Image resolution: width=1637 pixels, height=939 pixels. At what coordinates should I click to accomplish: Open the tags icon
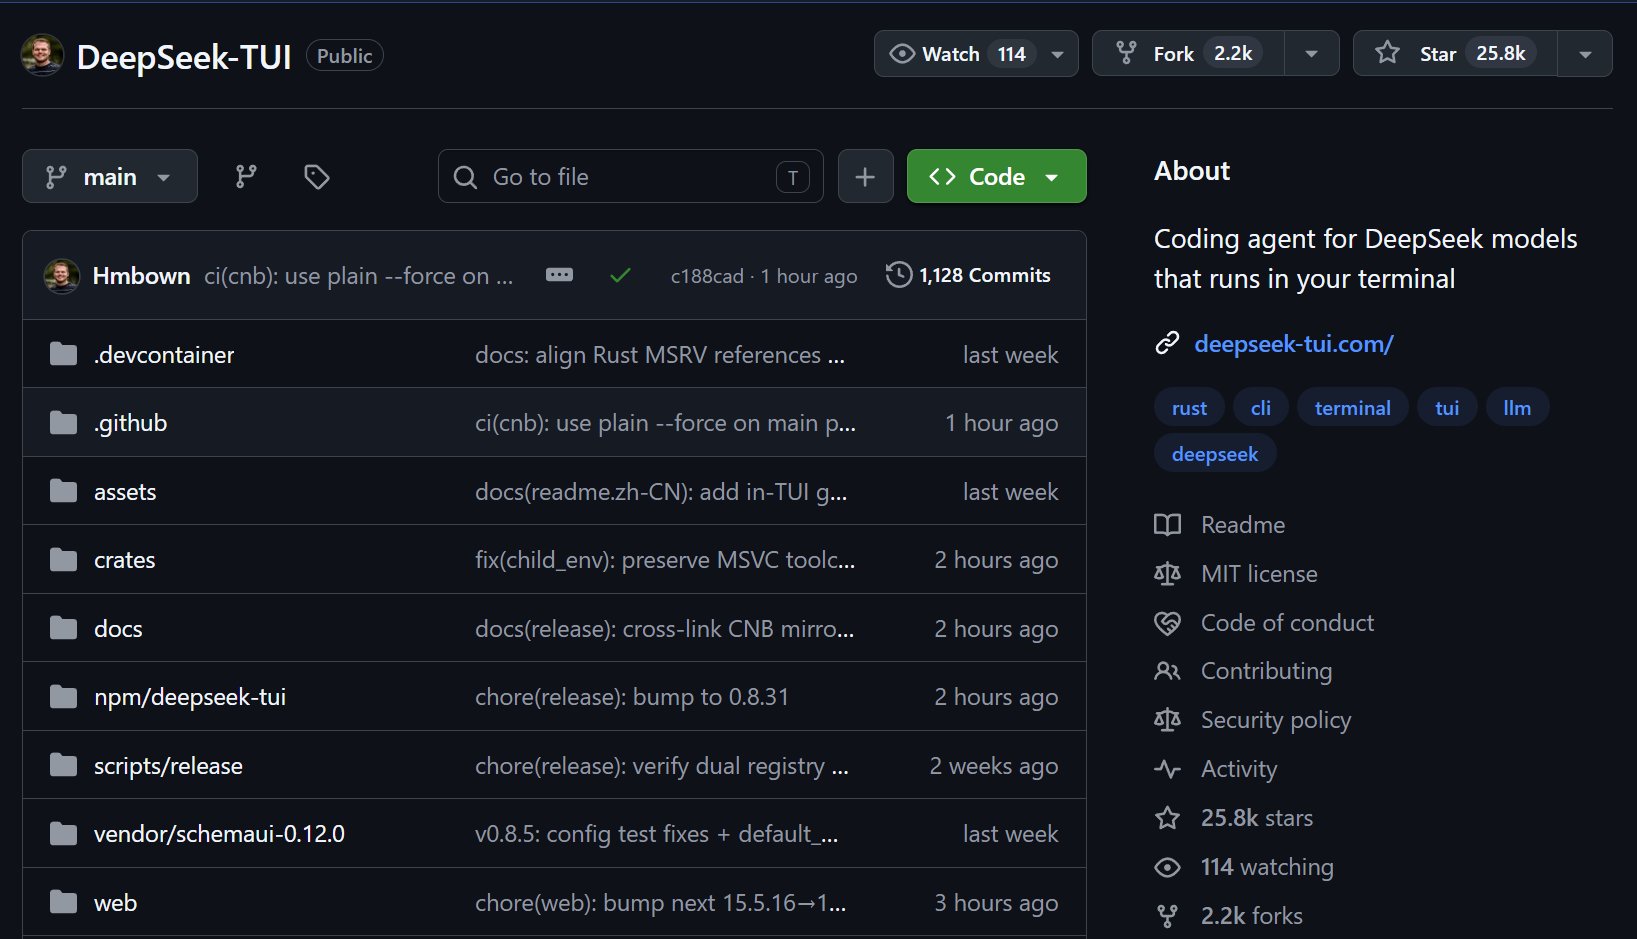coord(317,177)
